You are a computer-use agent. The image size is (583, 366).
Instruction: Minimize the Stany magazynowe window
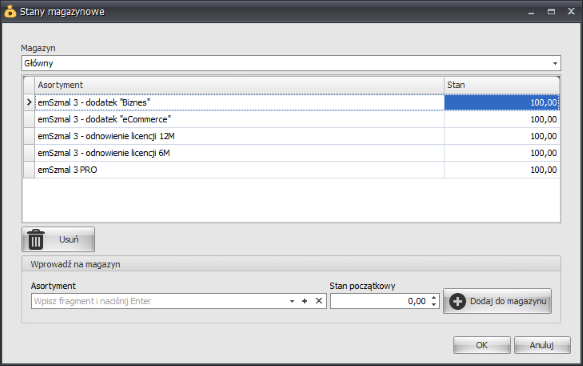pyautogui.click(x=531, y=12)
